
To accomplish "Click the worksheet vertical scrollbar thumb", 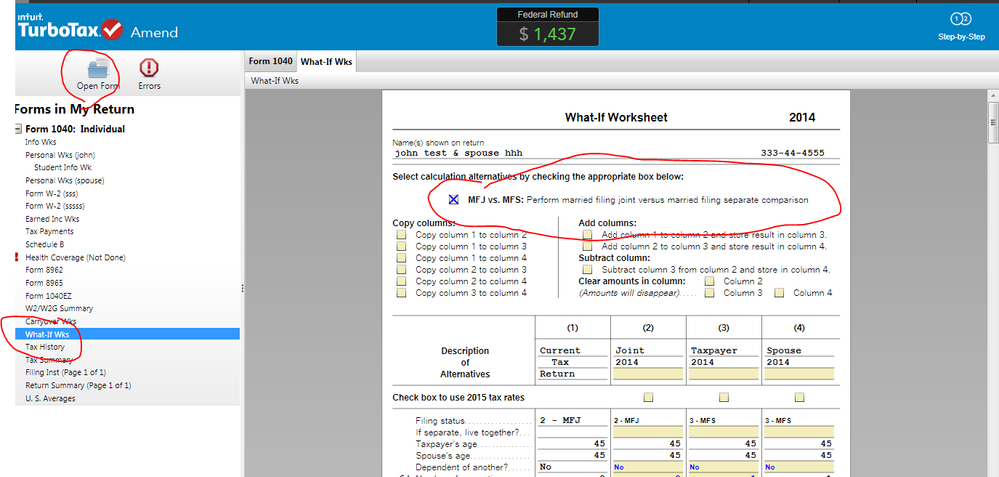I will pos(992,123).
